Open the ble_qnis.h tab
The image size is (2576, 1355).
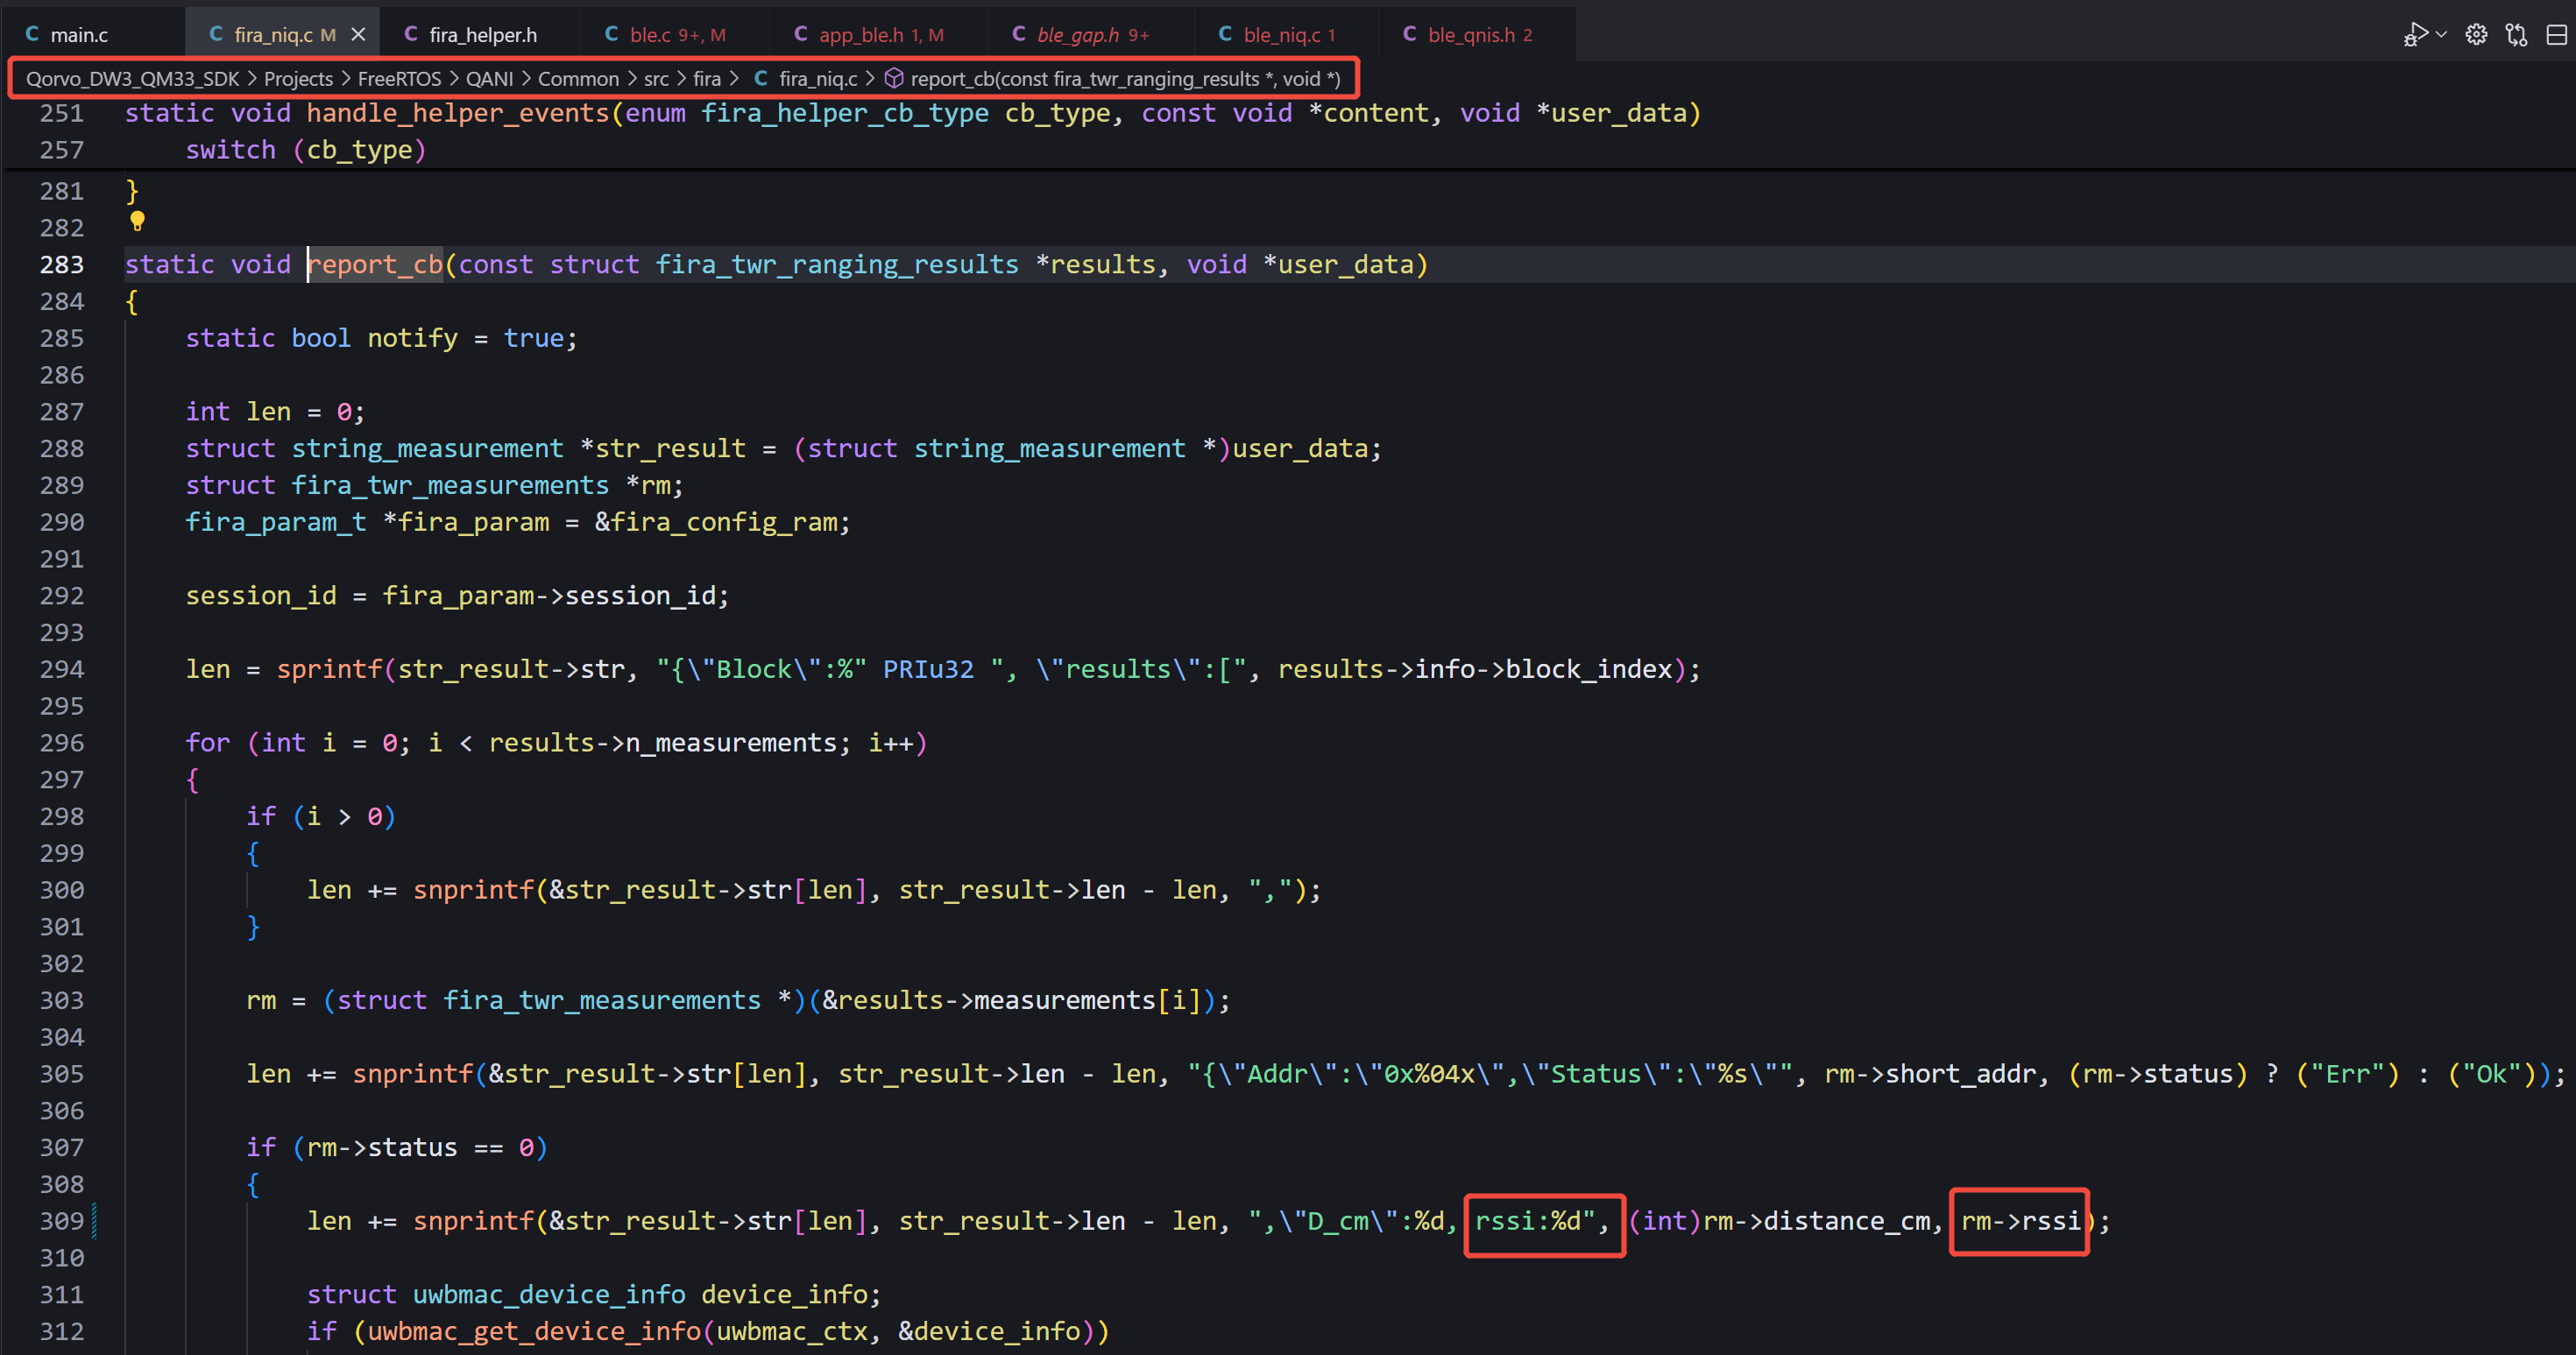coord(1470,35)
